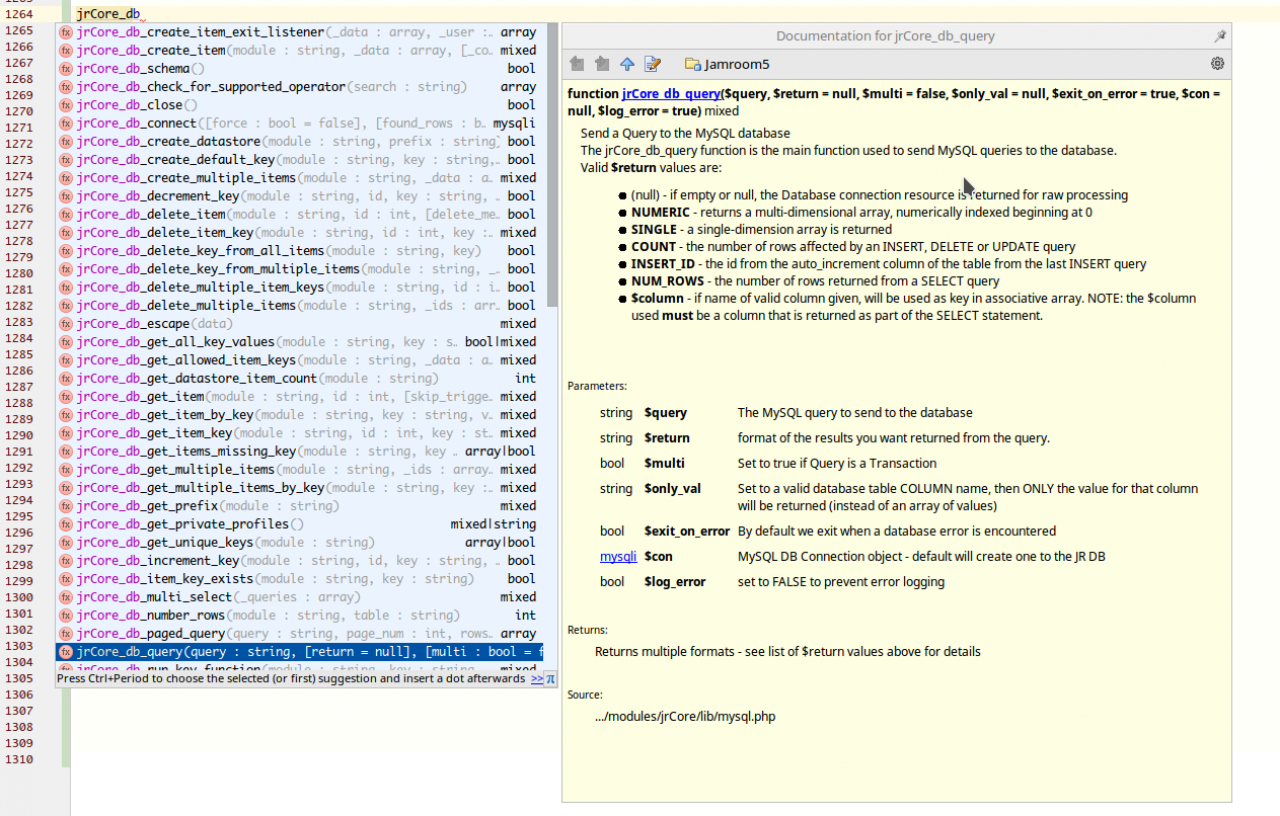
Task: Click the Forward arrow in documentation toolbar
Action: [602, 64]
